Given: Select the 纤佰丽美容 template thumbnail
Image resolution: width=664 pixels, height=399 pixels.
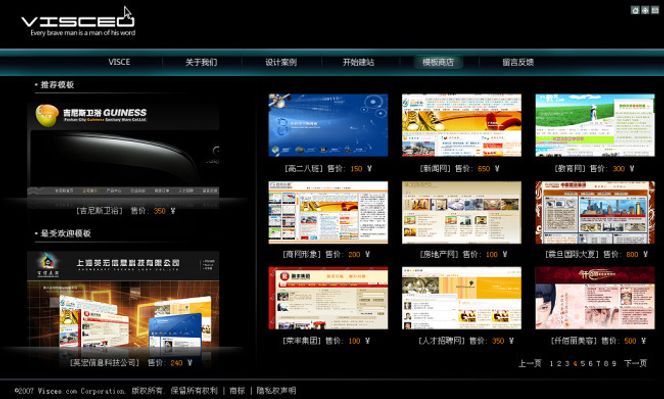Looking at the screenshot, I should point(595,298).
